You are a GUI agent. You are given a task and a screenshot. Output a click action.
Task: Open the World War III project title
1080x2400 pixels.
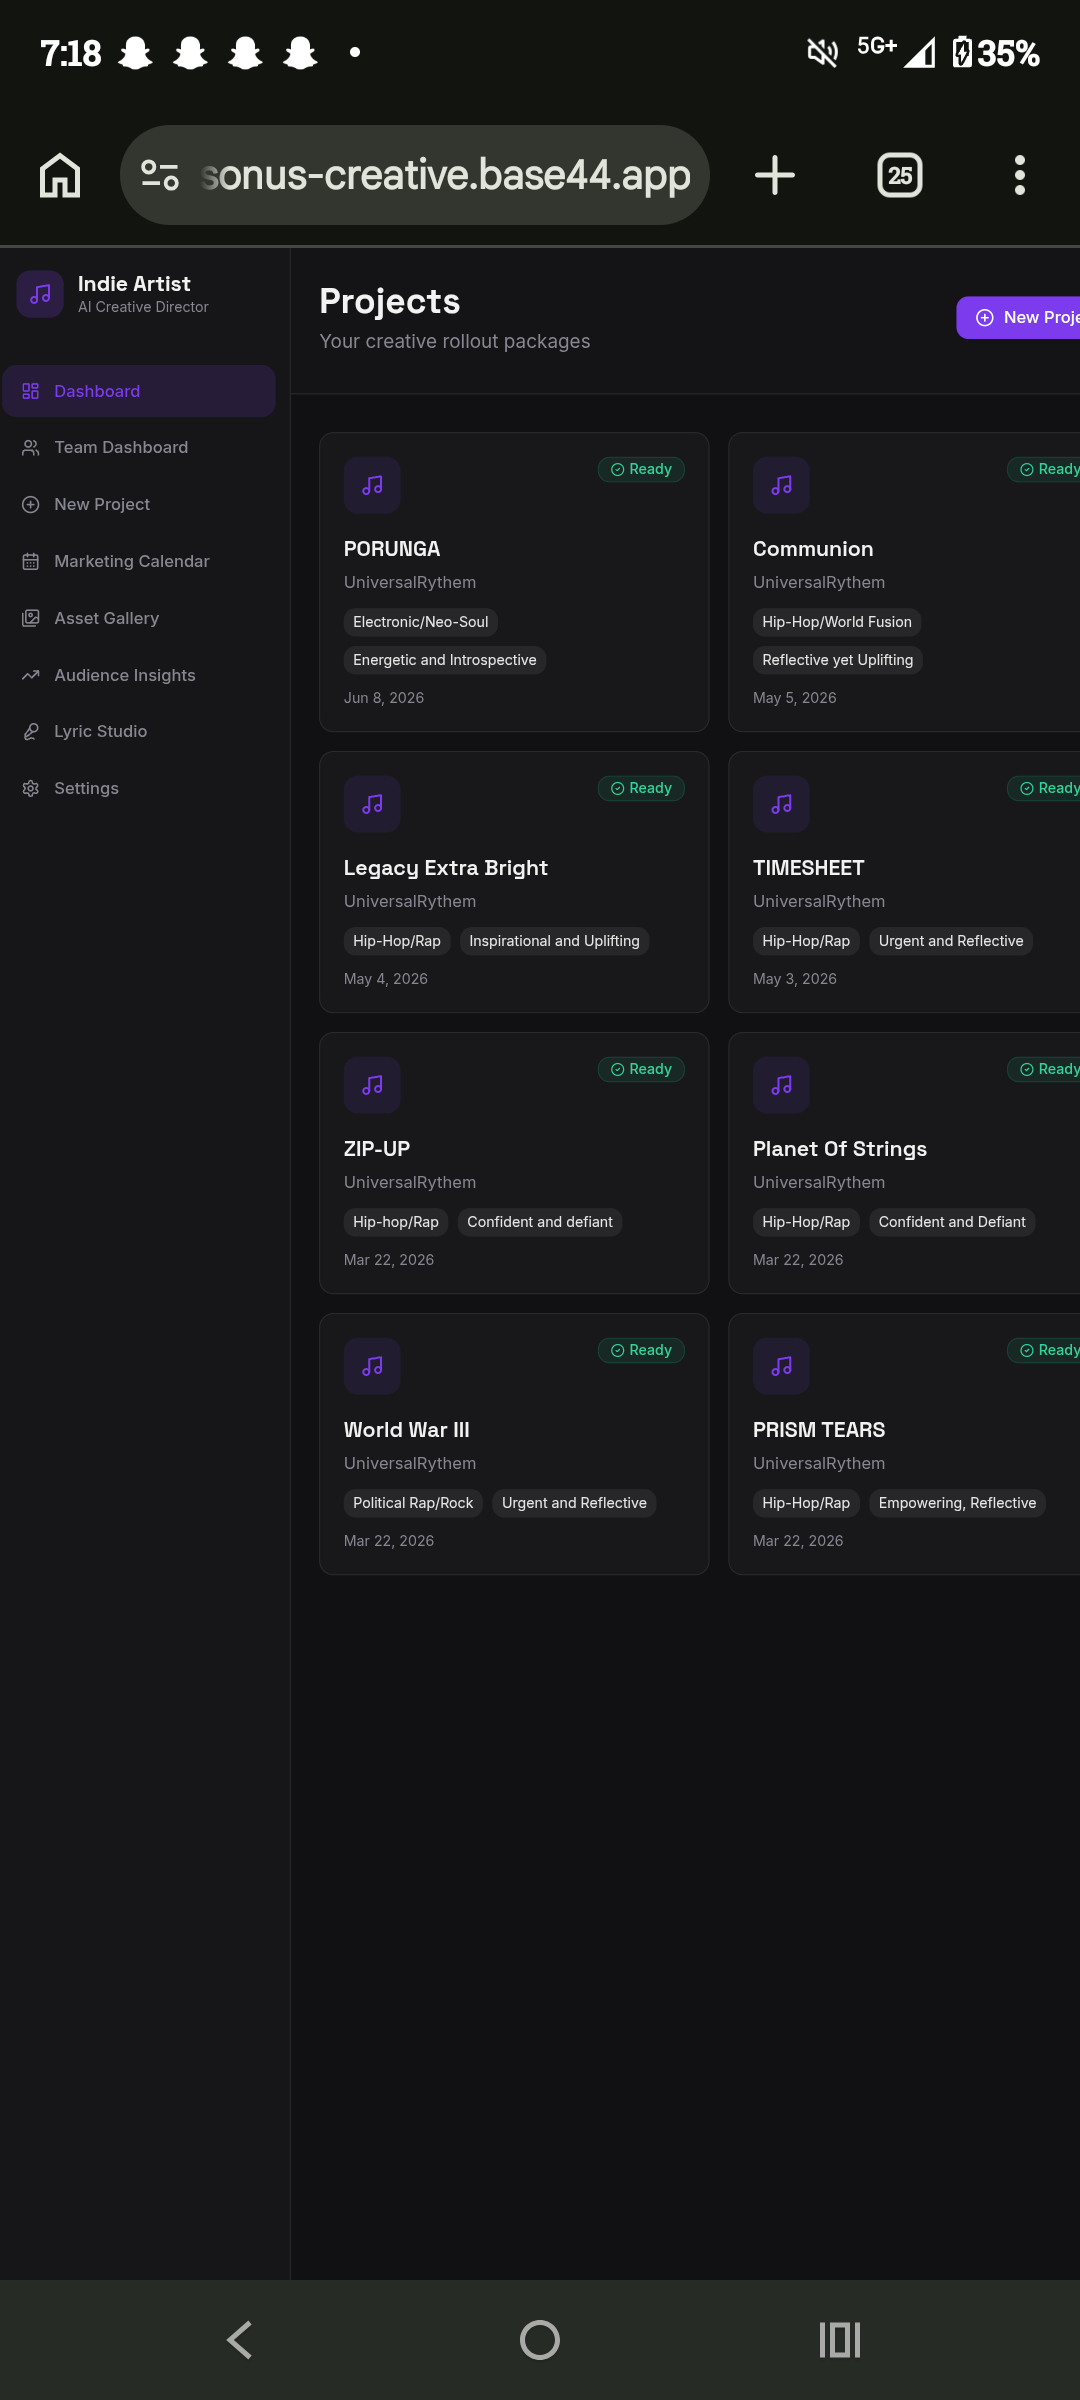407,1430
